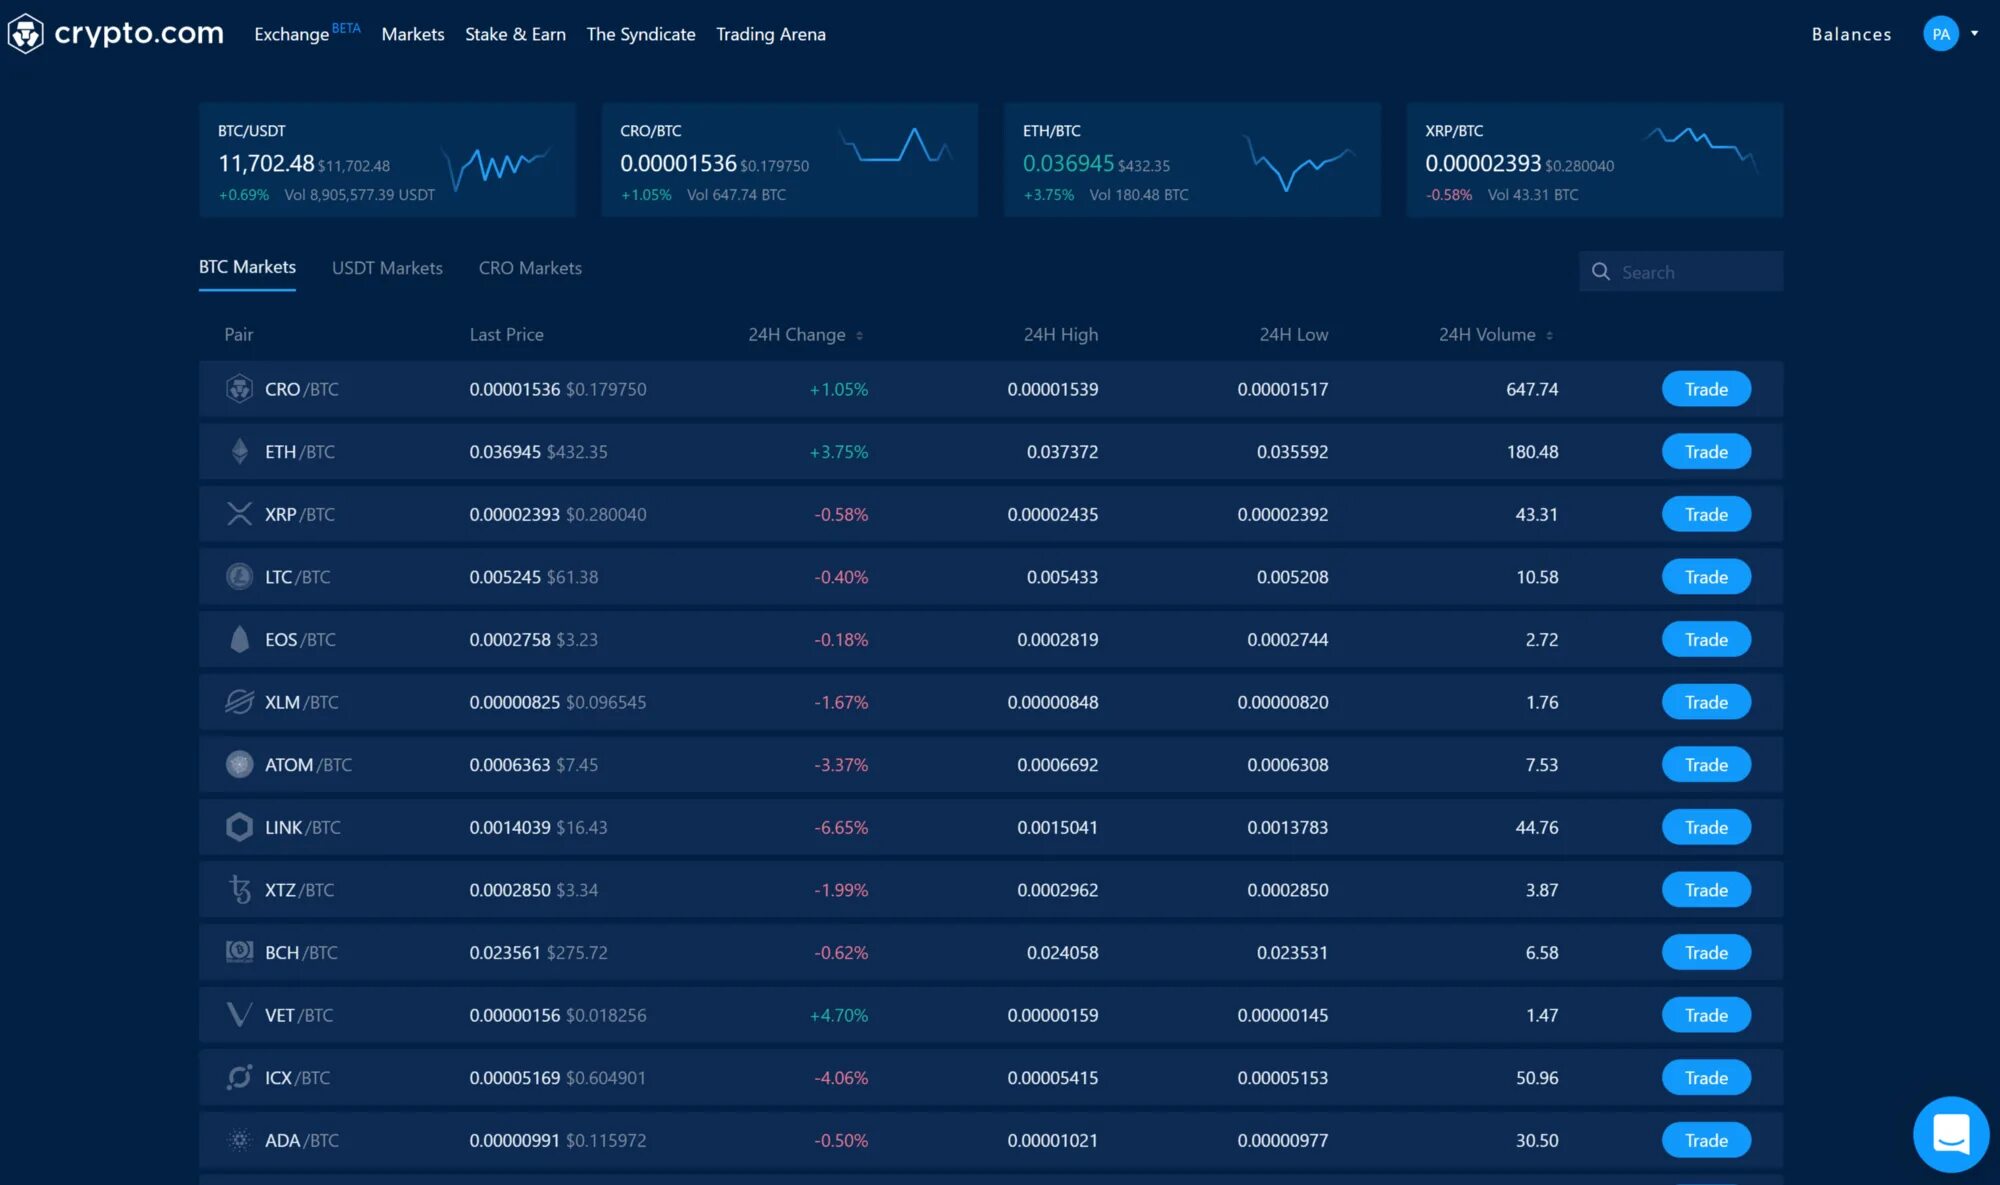Expand the PA account dropdown arrow

[x=1974, y=33]
